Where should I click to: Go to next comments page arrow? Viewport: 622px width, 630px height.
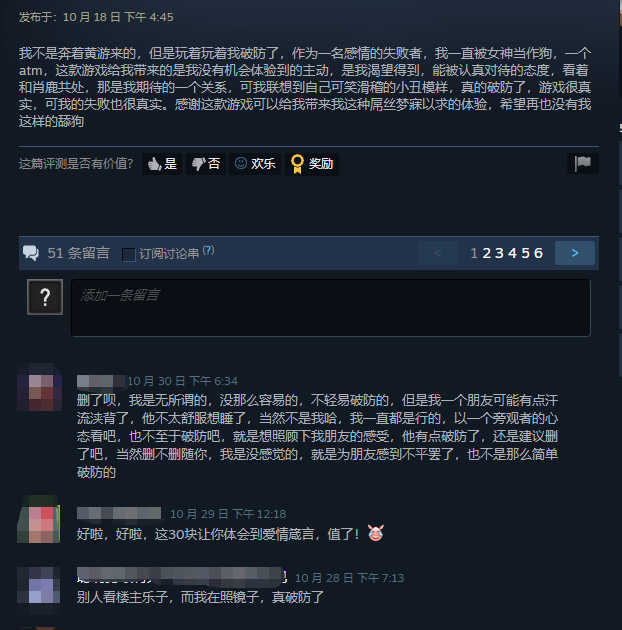pyautogui.click(x=575, y=253)
